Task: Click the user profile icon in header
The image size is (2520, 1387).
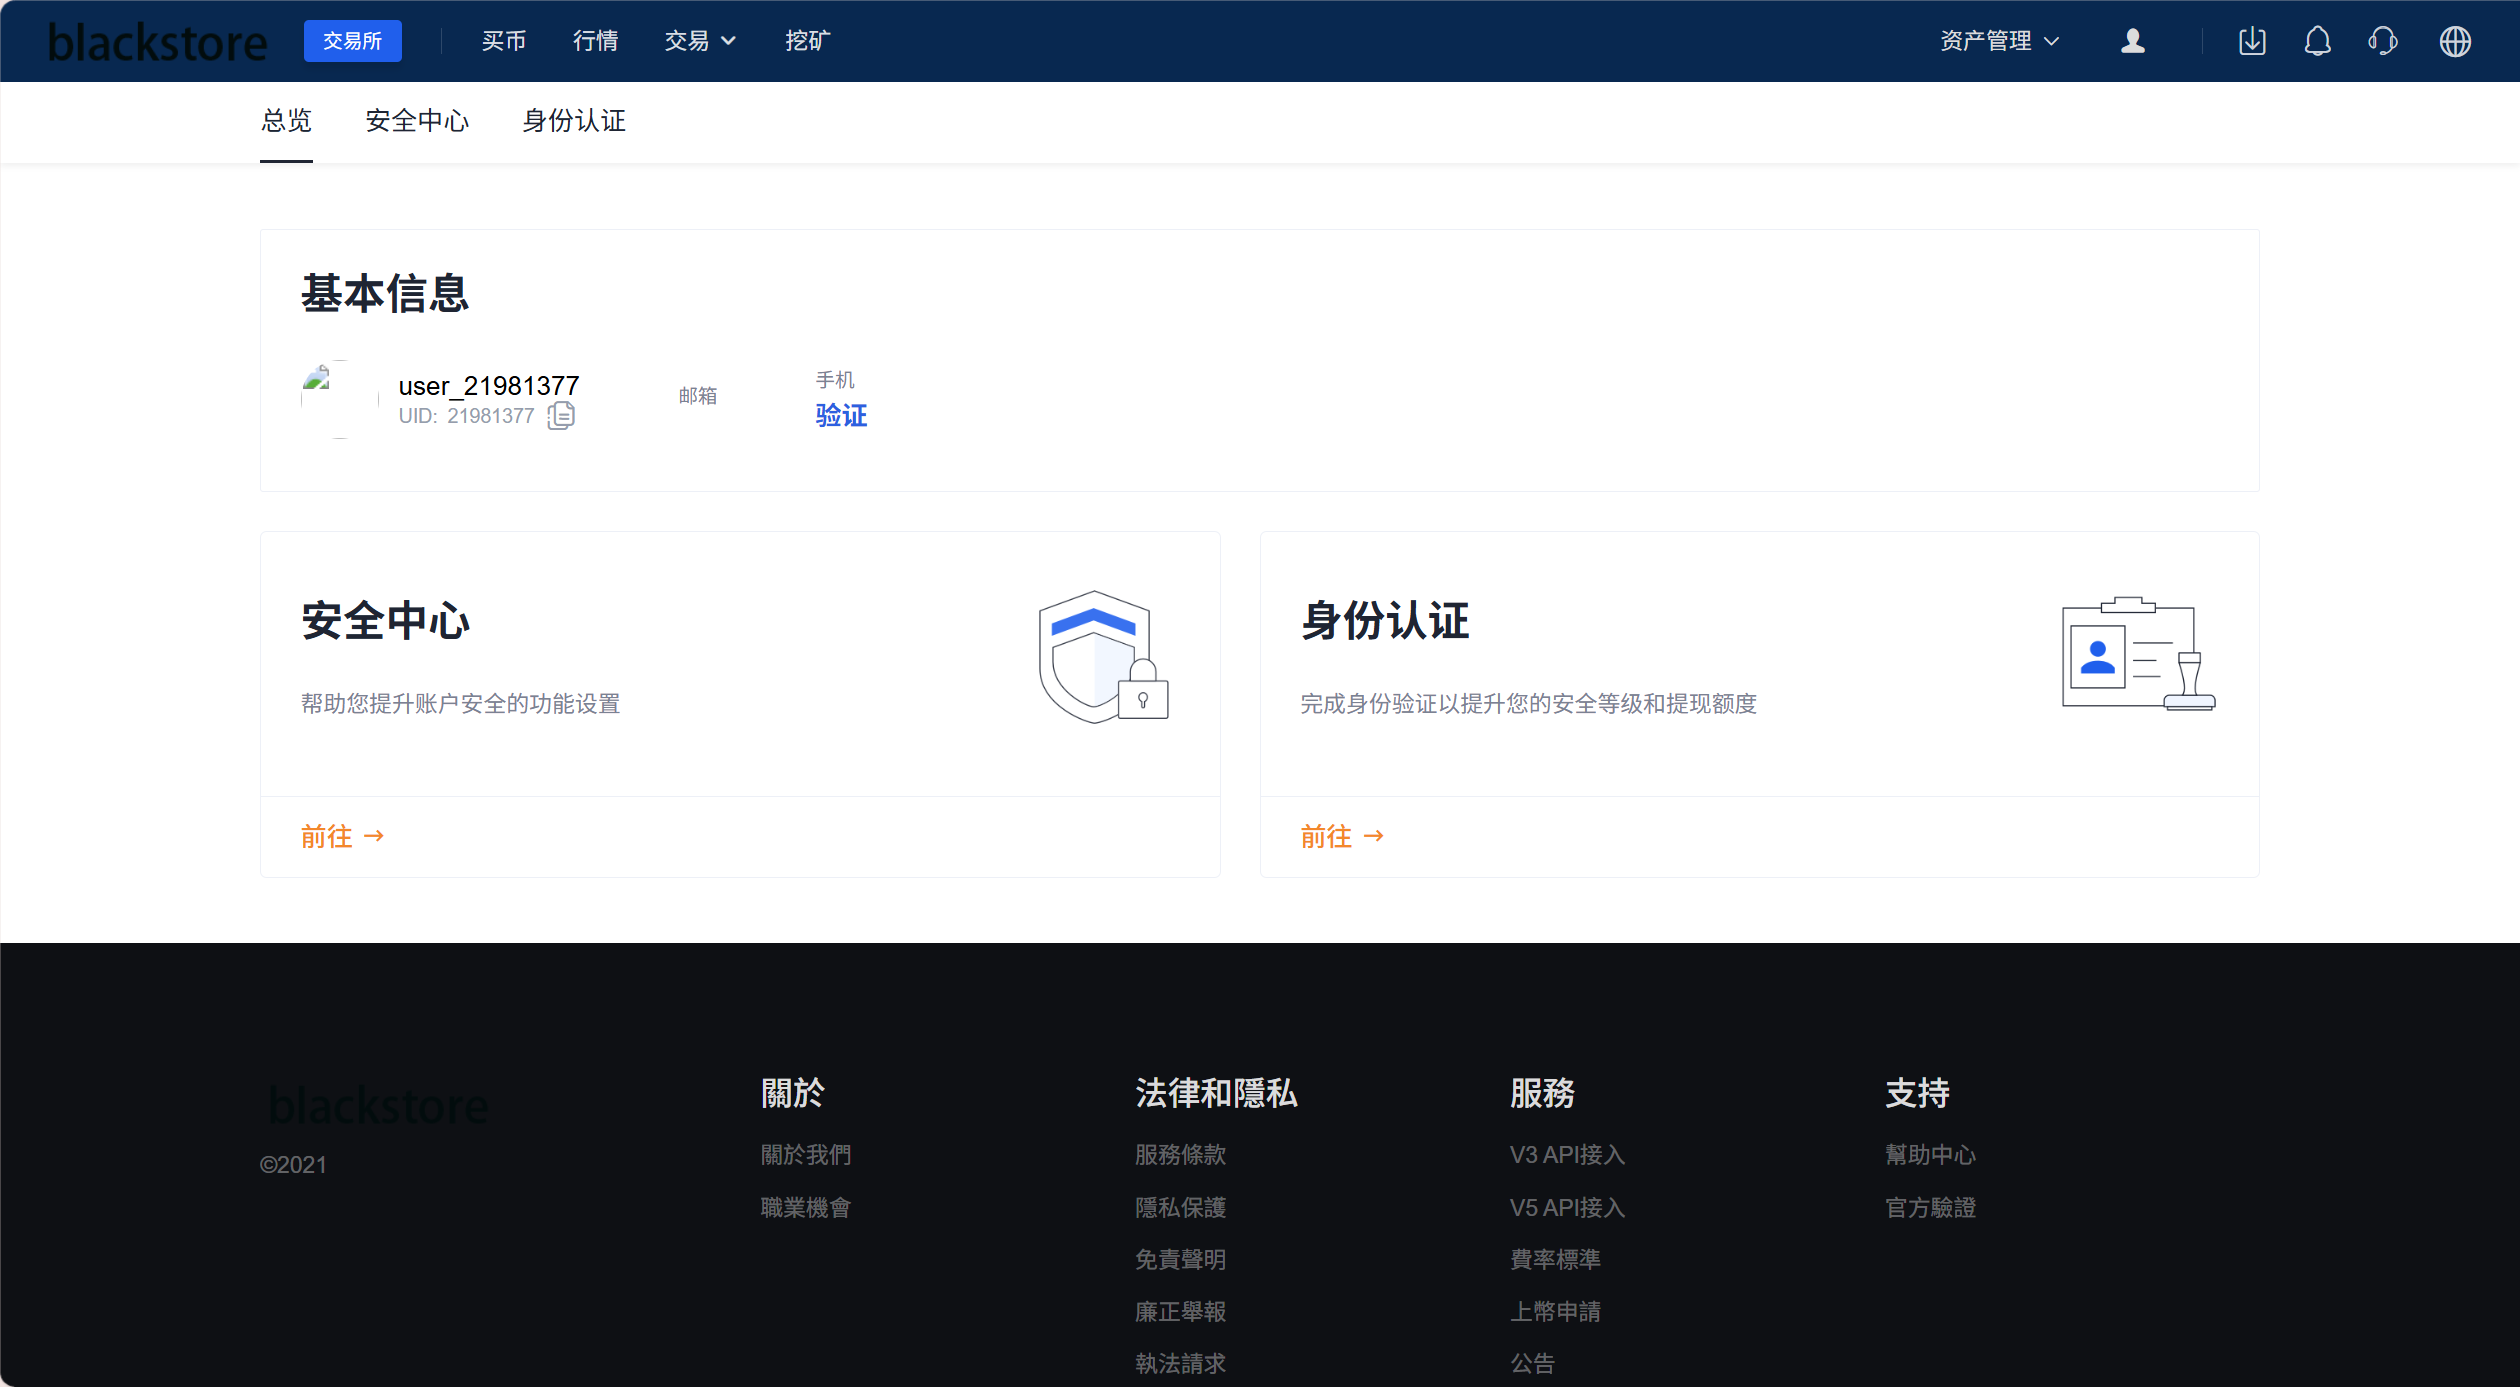Action: [2132, 41]
